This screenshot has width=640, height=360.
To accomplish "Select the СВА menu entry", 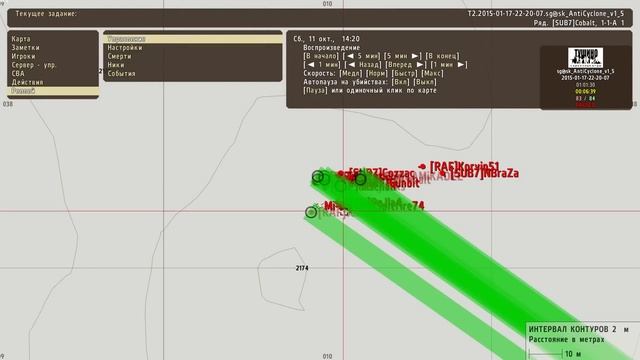I will 18,73.
